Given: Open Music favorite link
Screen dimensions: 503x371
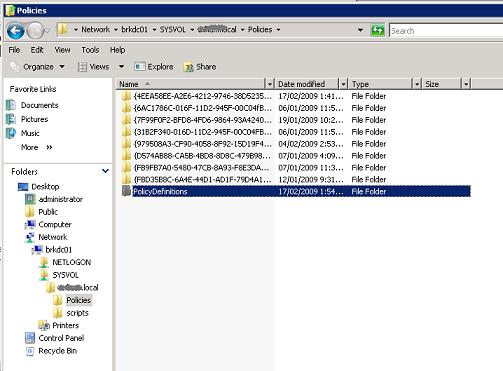Looking at the screenshot, I should coord(30,133).
